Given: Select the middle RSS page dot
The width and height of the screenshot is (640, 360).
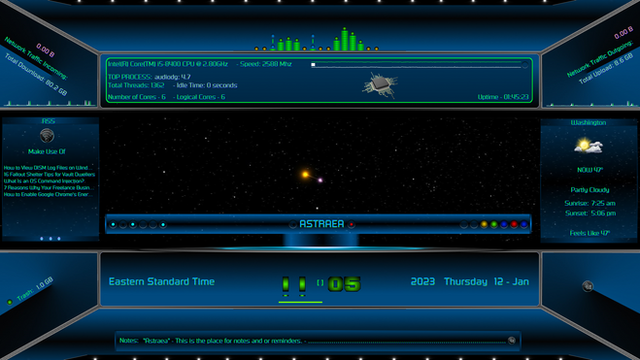Looking at the screenshot, I should coord(50,238).
